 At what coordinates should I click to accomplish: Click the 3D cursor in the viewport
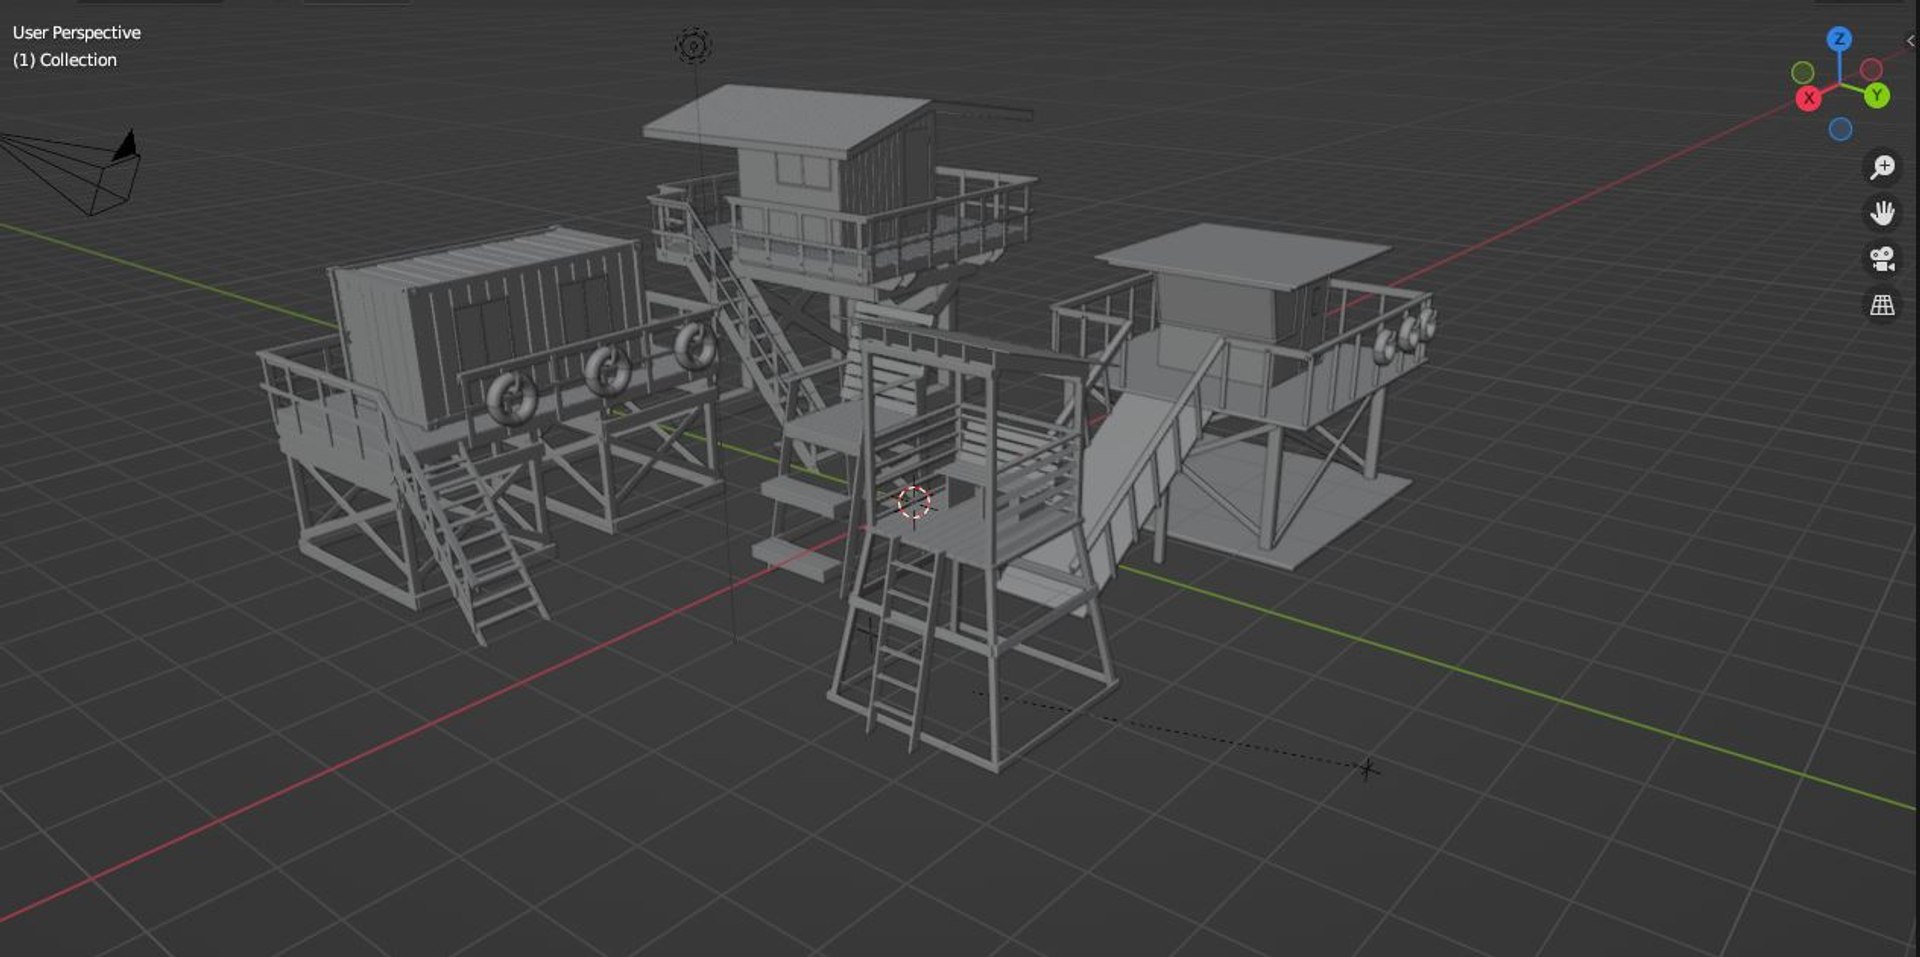pyautogui.click(x=913, y=502)
